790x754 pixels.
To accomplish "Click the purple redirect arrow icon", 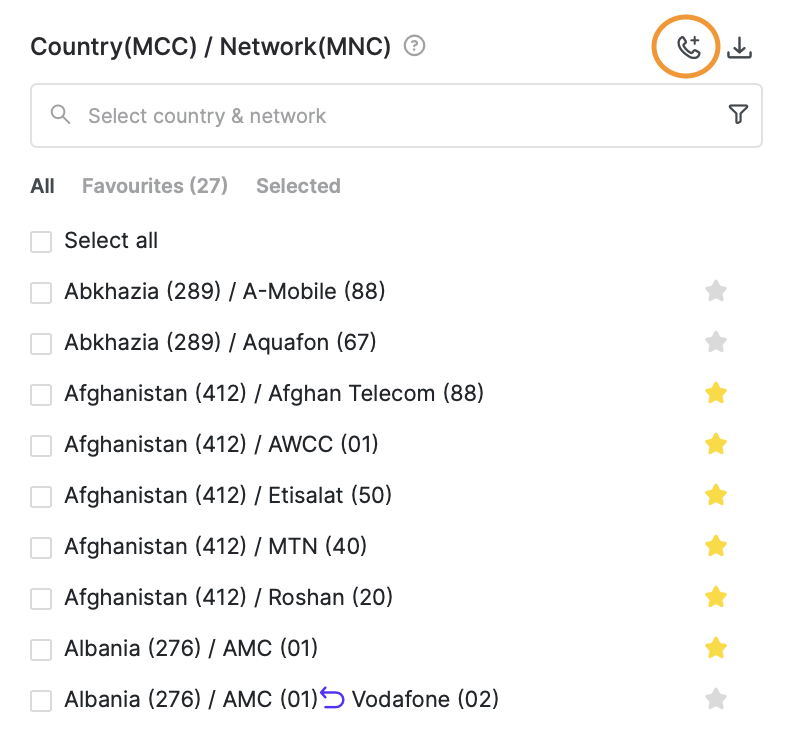I will point(333,699).
